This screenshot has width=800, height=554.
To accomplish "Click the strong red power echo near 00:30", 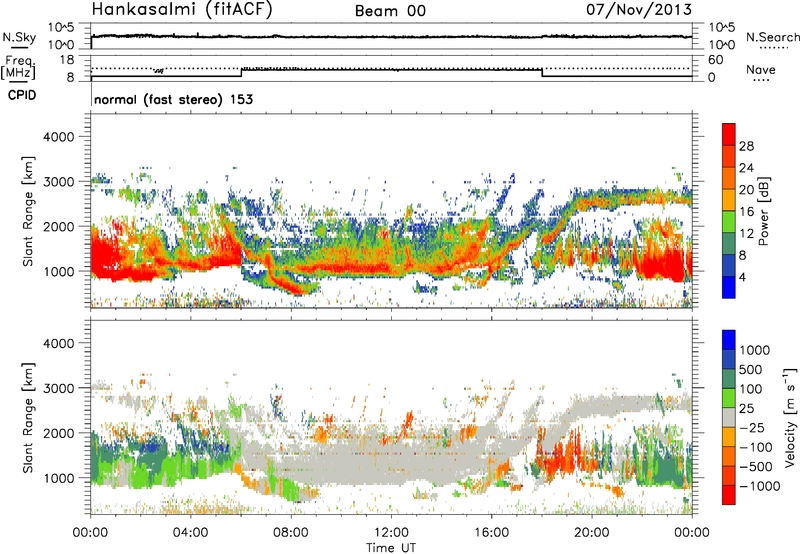I will [105, 255].
